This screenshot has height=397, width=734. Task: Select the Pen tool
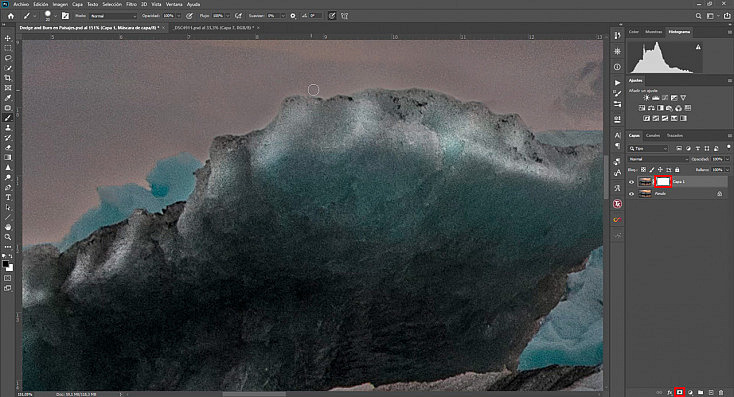[7, 187]
